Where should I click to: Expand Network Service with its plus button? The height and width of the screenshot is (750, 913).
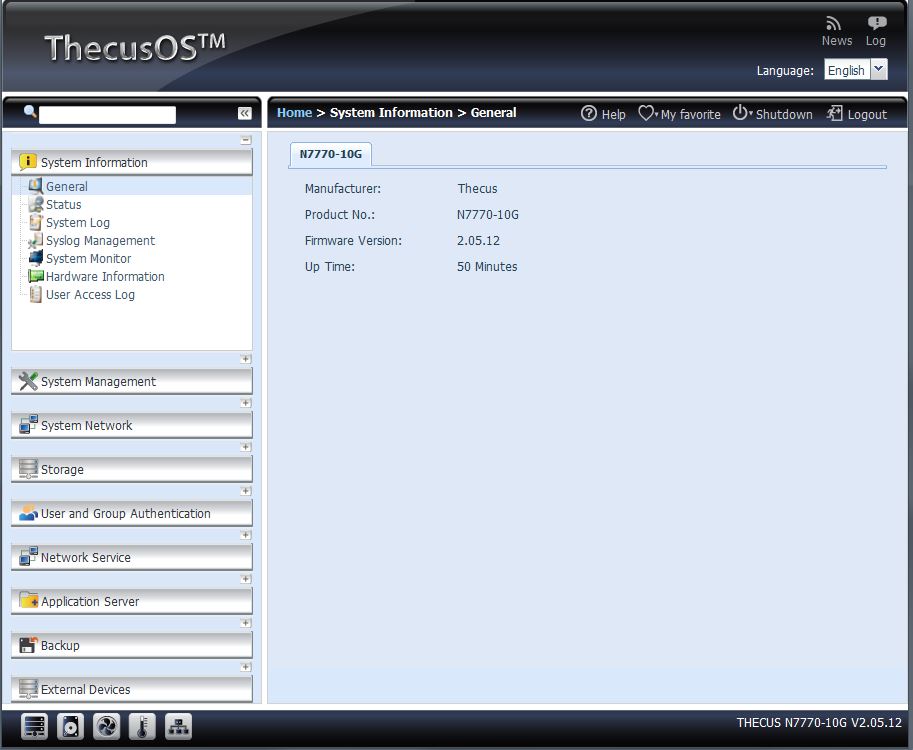(246, 535)
